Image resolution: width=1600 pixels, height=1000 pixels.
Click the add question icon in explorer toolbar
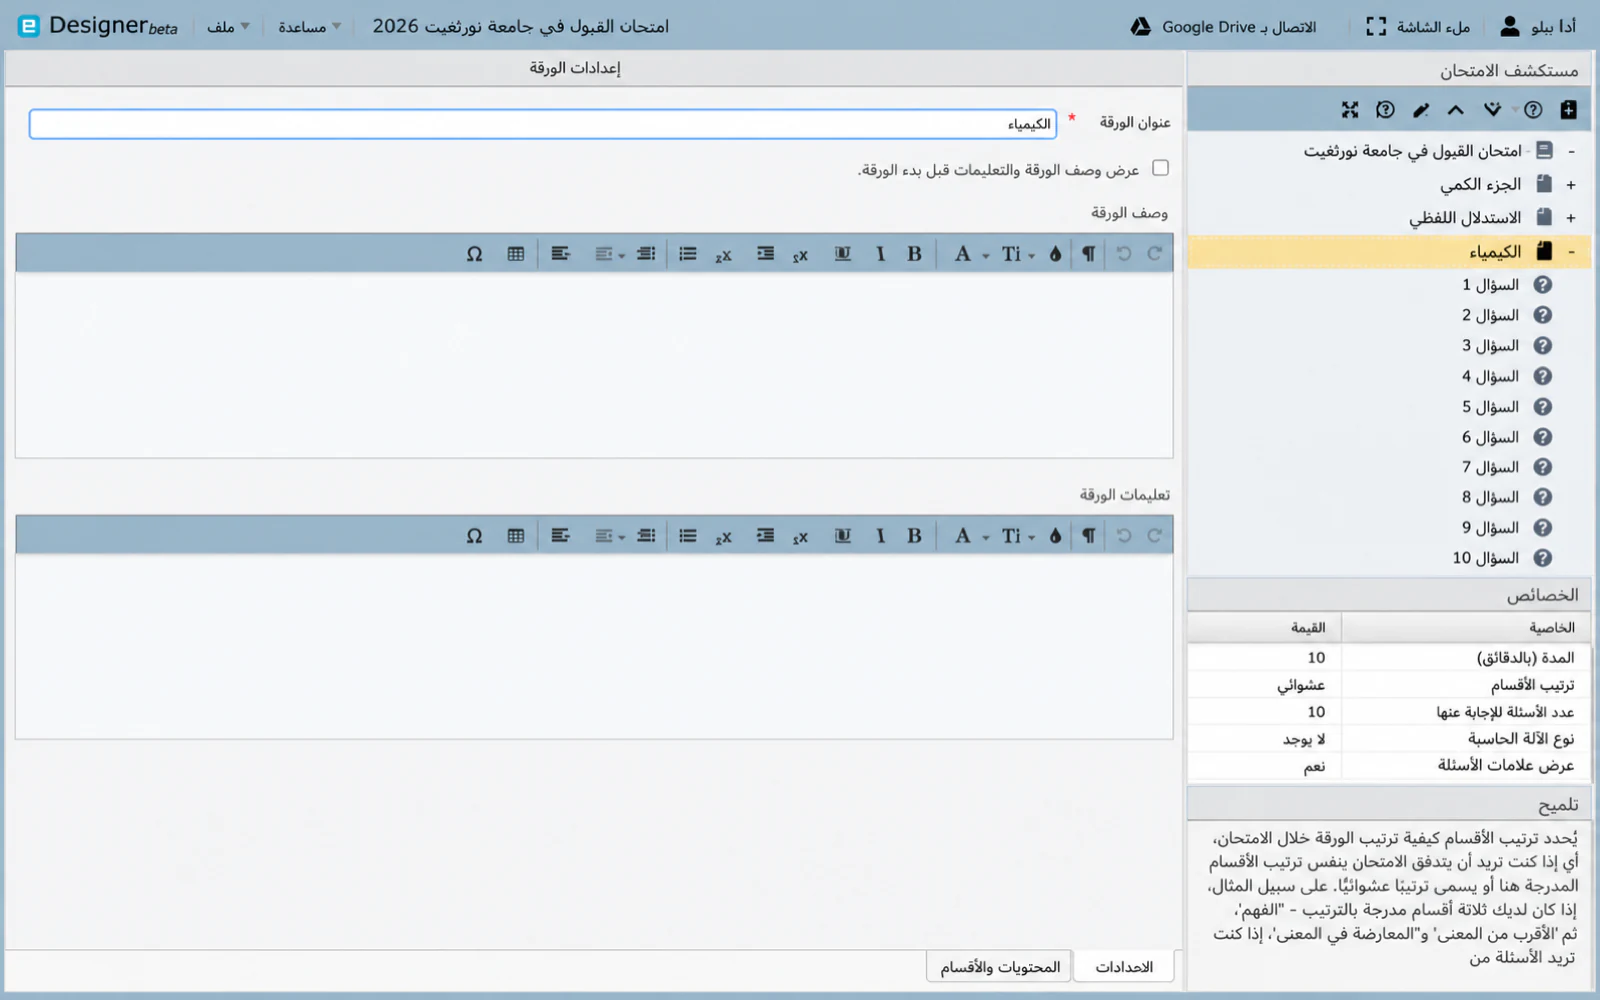(x=1533, y=110)
